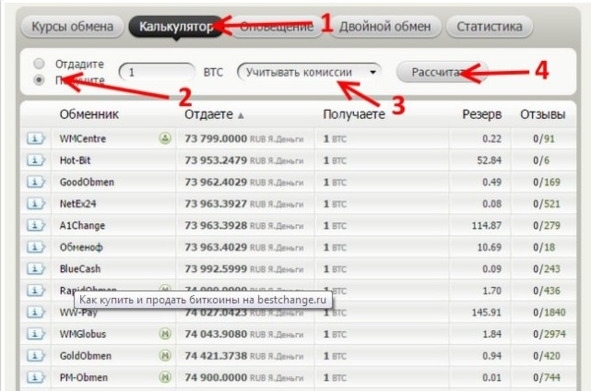
Task: Open reviews 0/2974 for WMGlobus
Action: click(549, 334)
